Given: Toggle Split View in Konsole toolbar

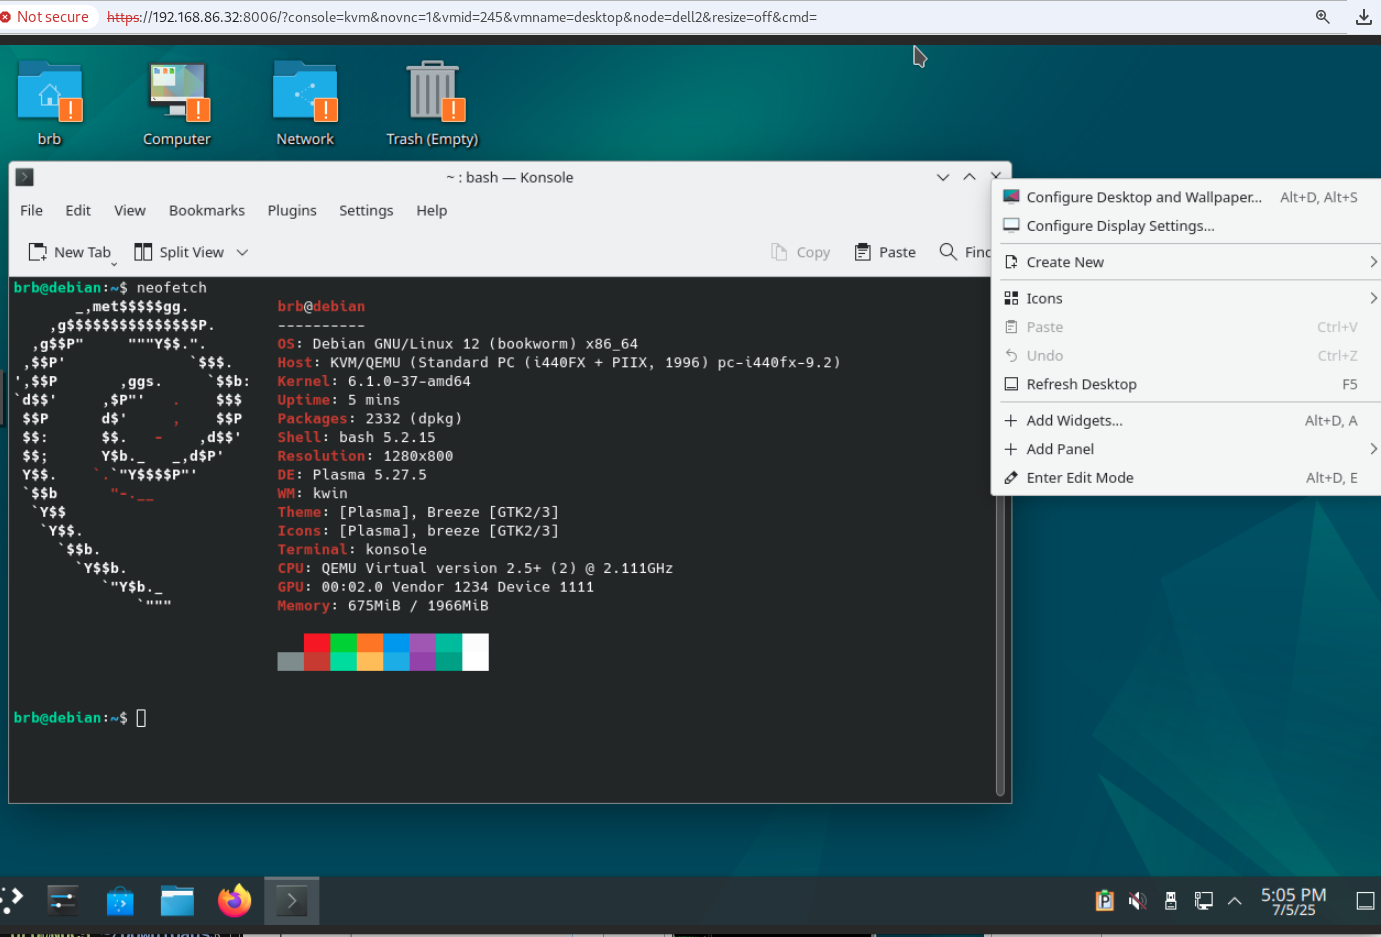Looking at the screenshot, I should coord(180,252).
